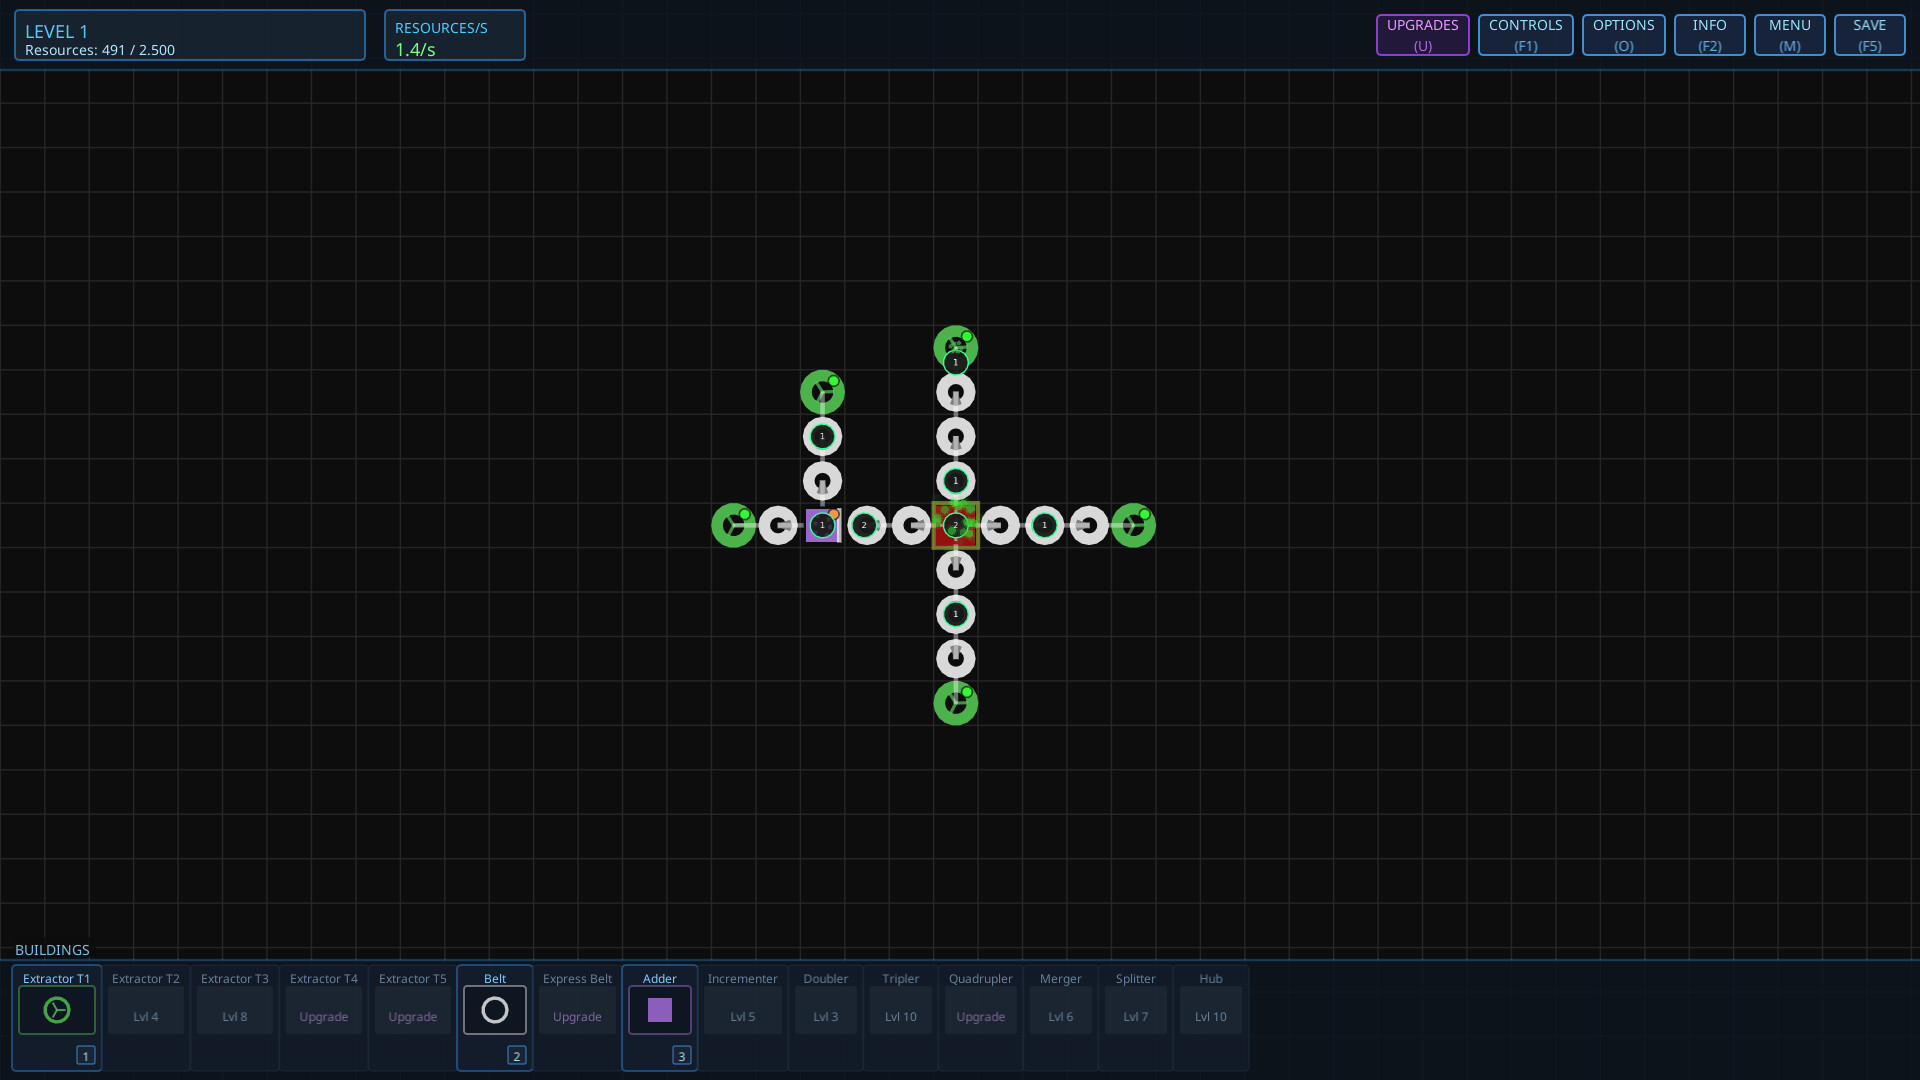This screenshot has height=1080, width=1920.
Task: Select the Extractor T1 building
Action: (x=56, y=1010)
